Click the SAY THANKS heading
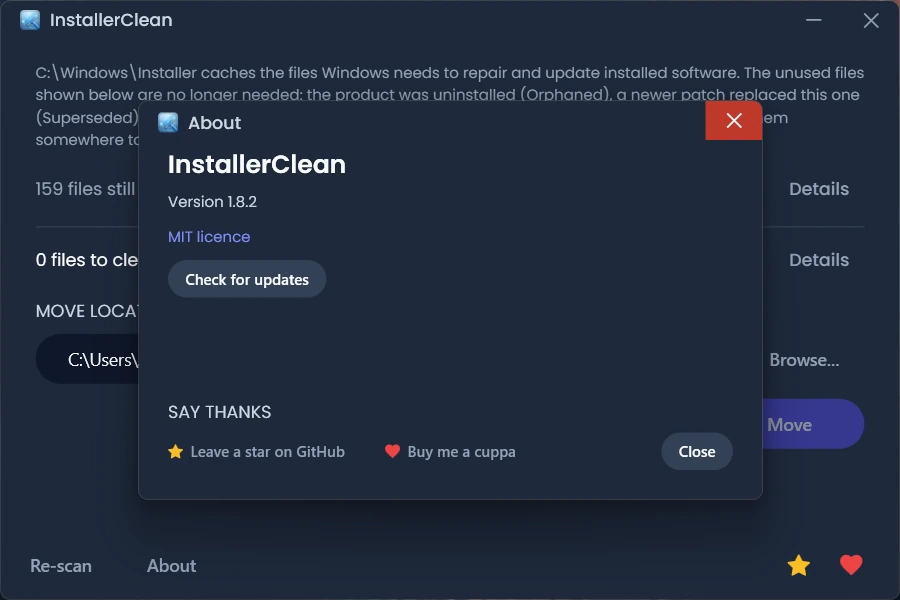 point(219,412)
